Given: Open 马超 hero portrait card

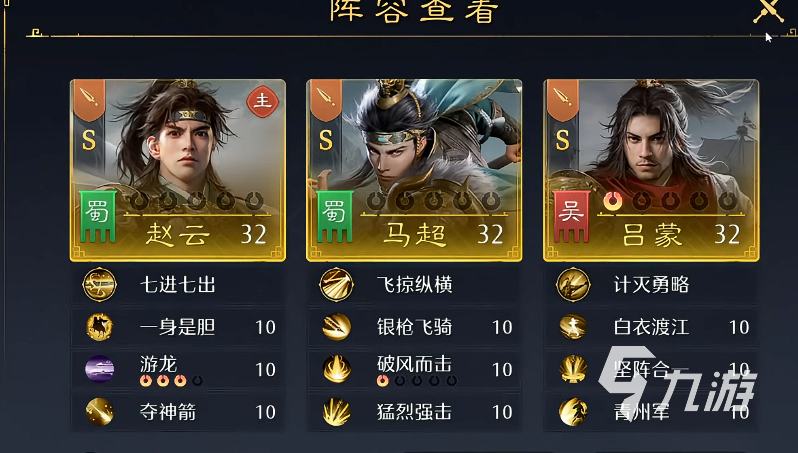Looking at the screenshot, I should click(414, 171).
